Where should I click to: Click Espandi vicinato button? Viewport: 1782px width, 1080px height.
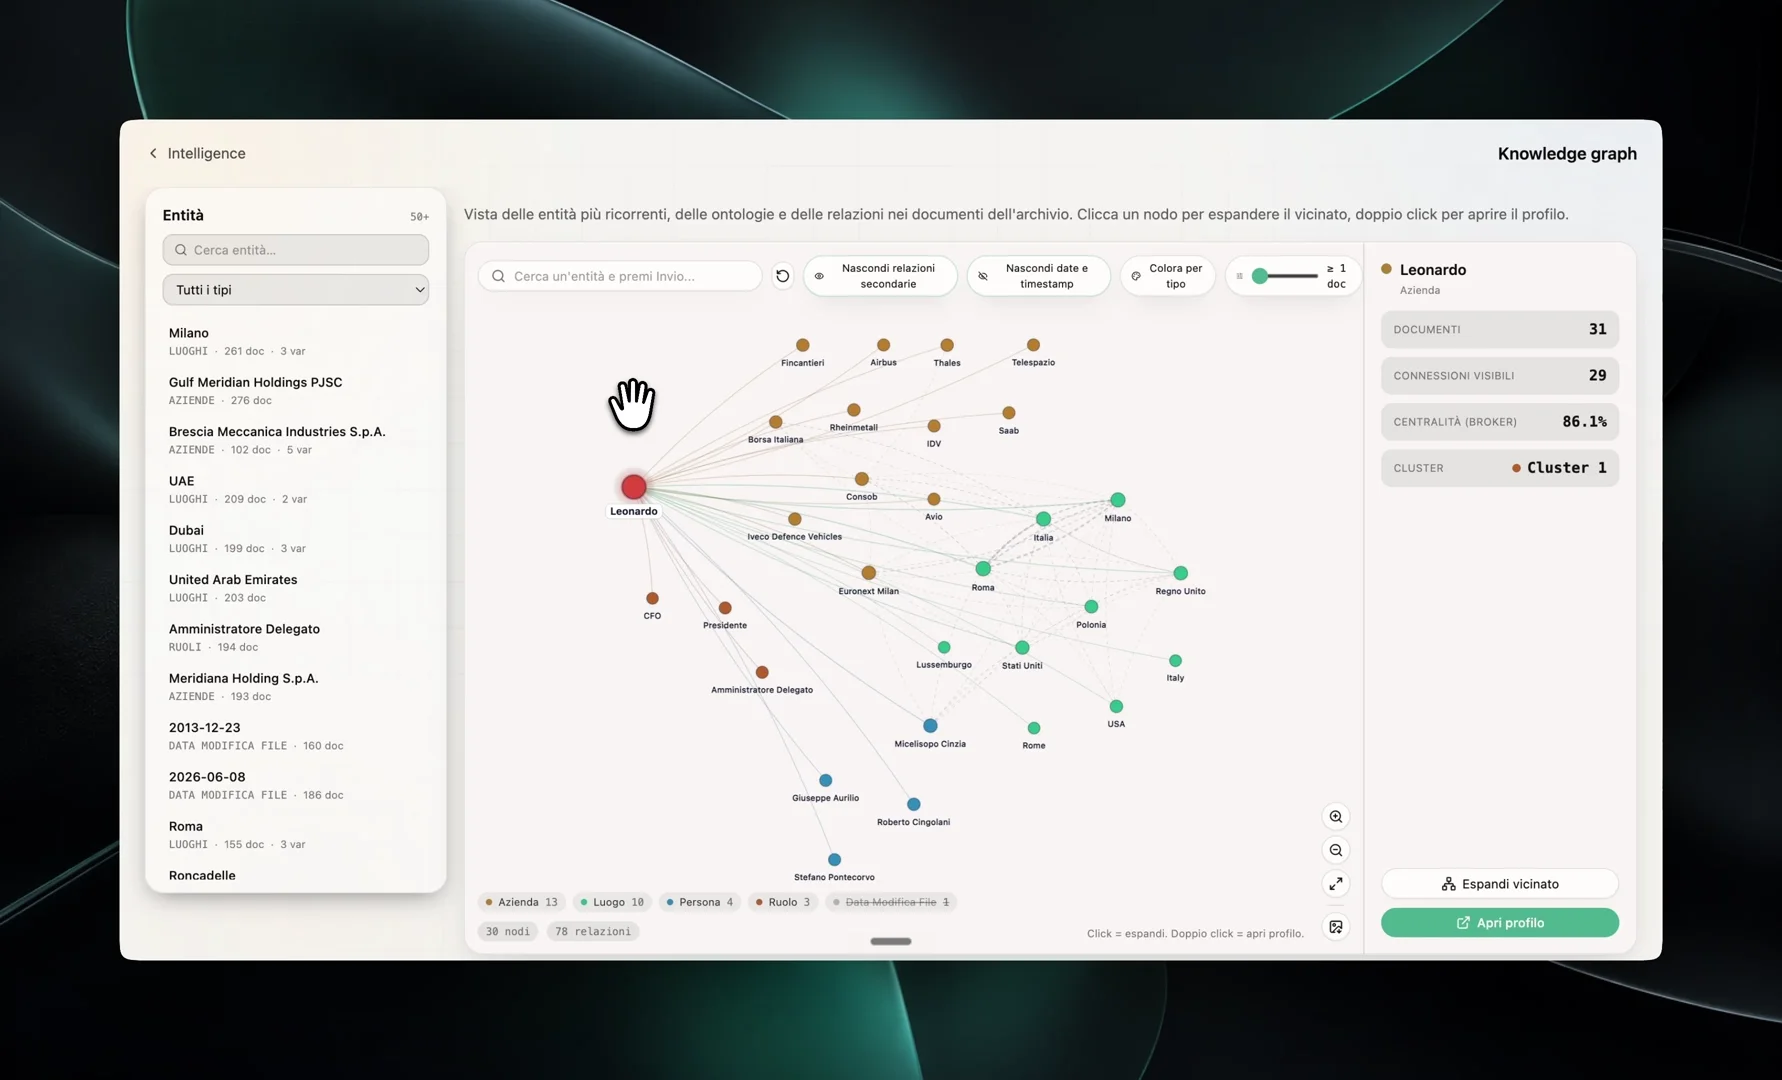[1500, 884]
